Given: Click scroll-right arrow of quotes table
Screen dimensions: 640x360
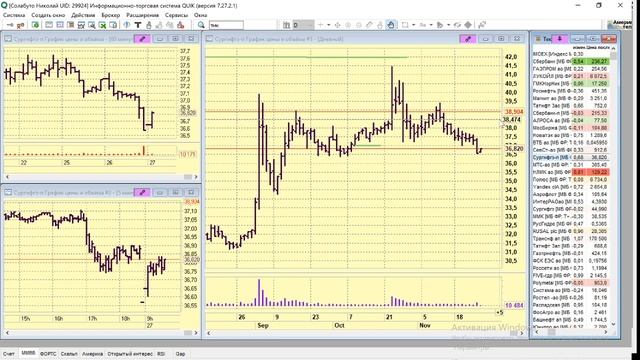Looking at the screenshot, I should (x=606, y=332).
